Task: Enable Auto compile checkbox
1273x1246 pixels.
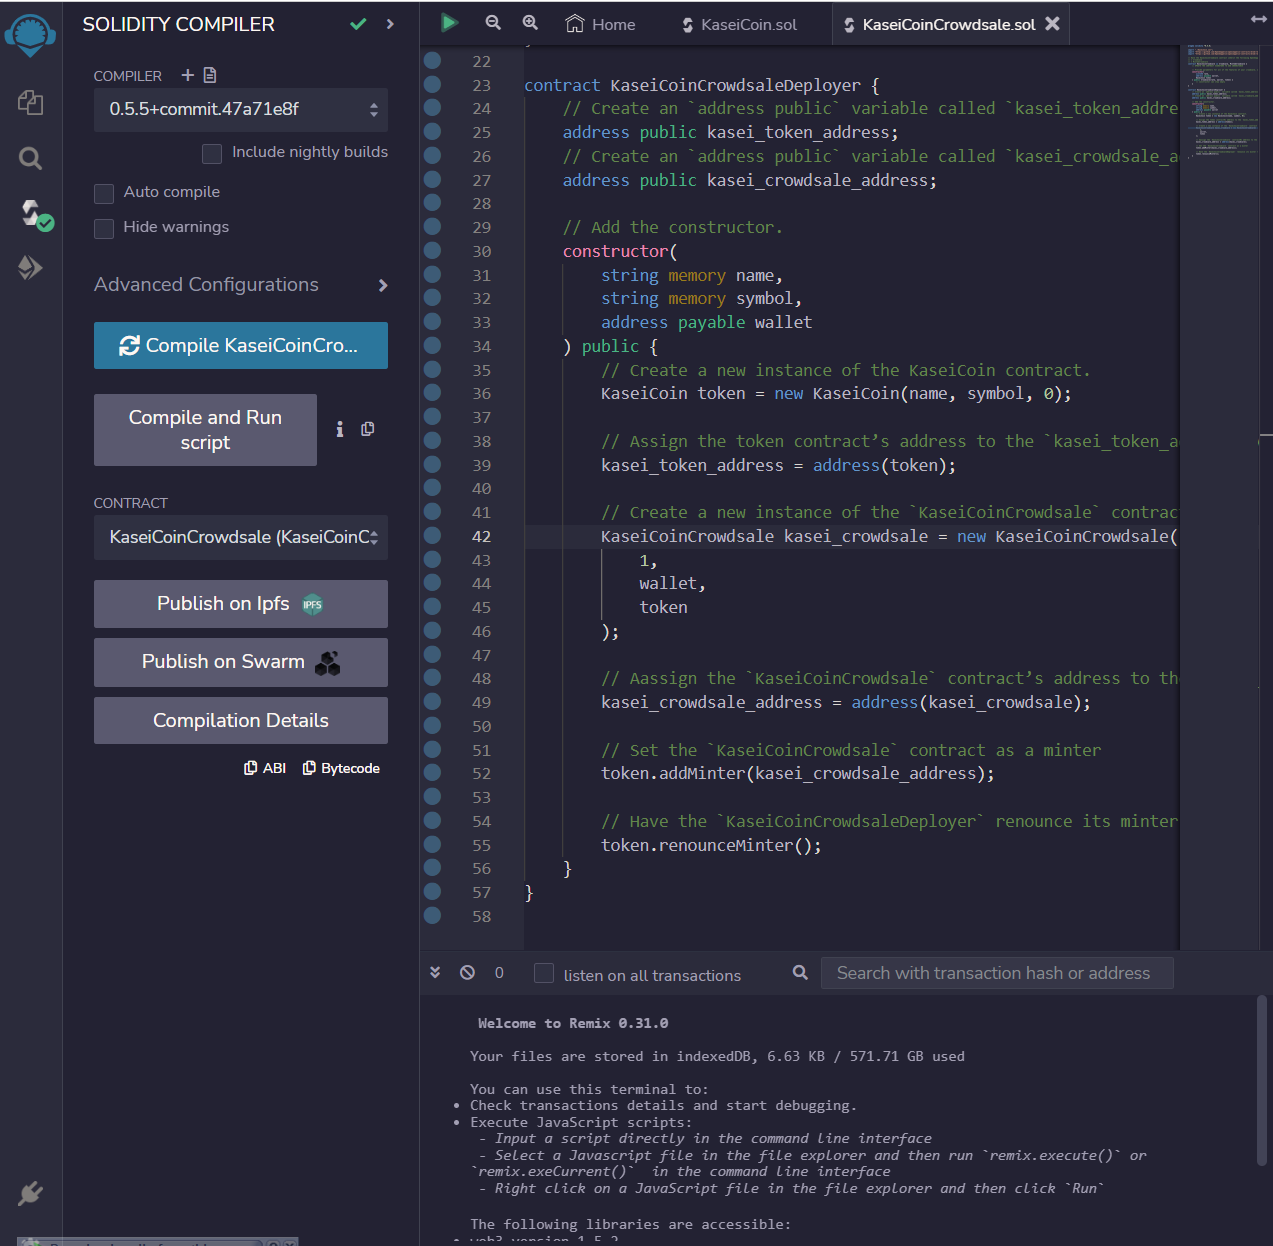Action: point(104,193)
